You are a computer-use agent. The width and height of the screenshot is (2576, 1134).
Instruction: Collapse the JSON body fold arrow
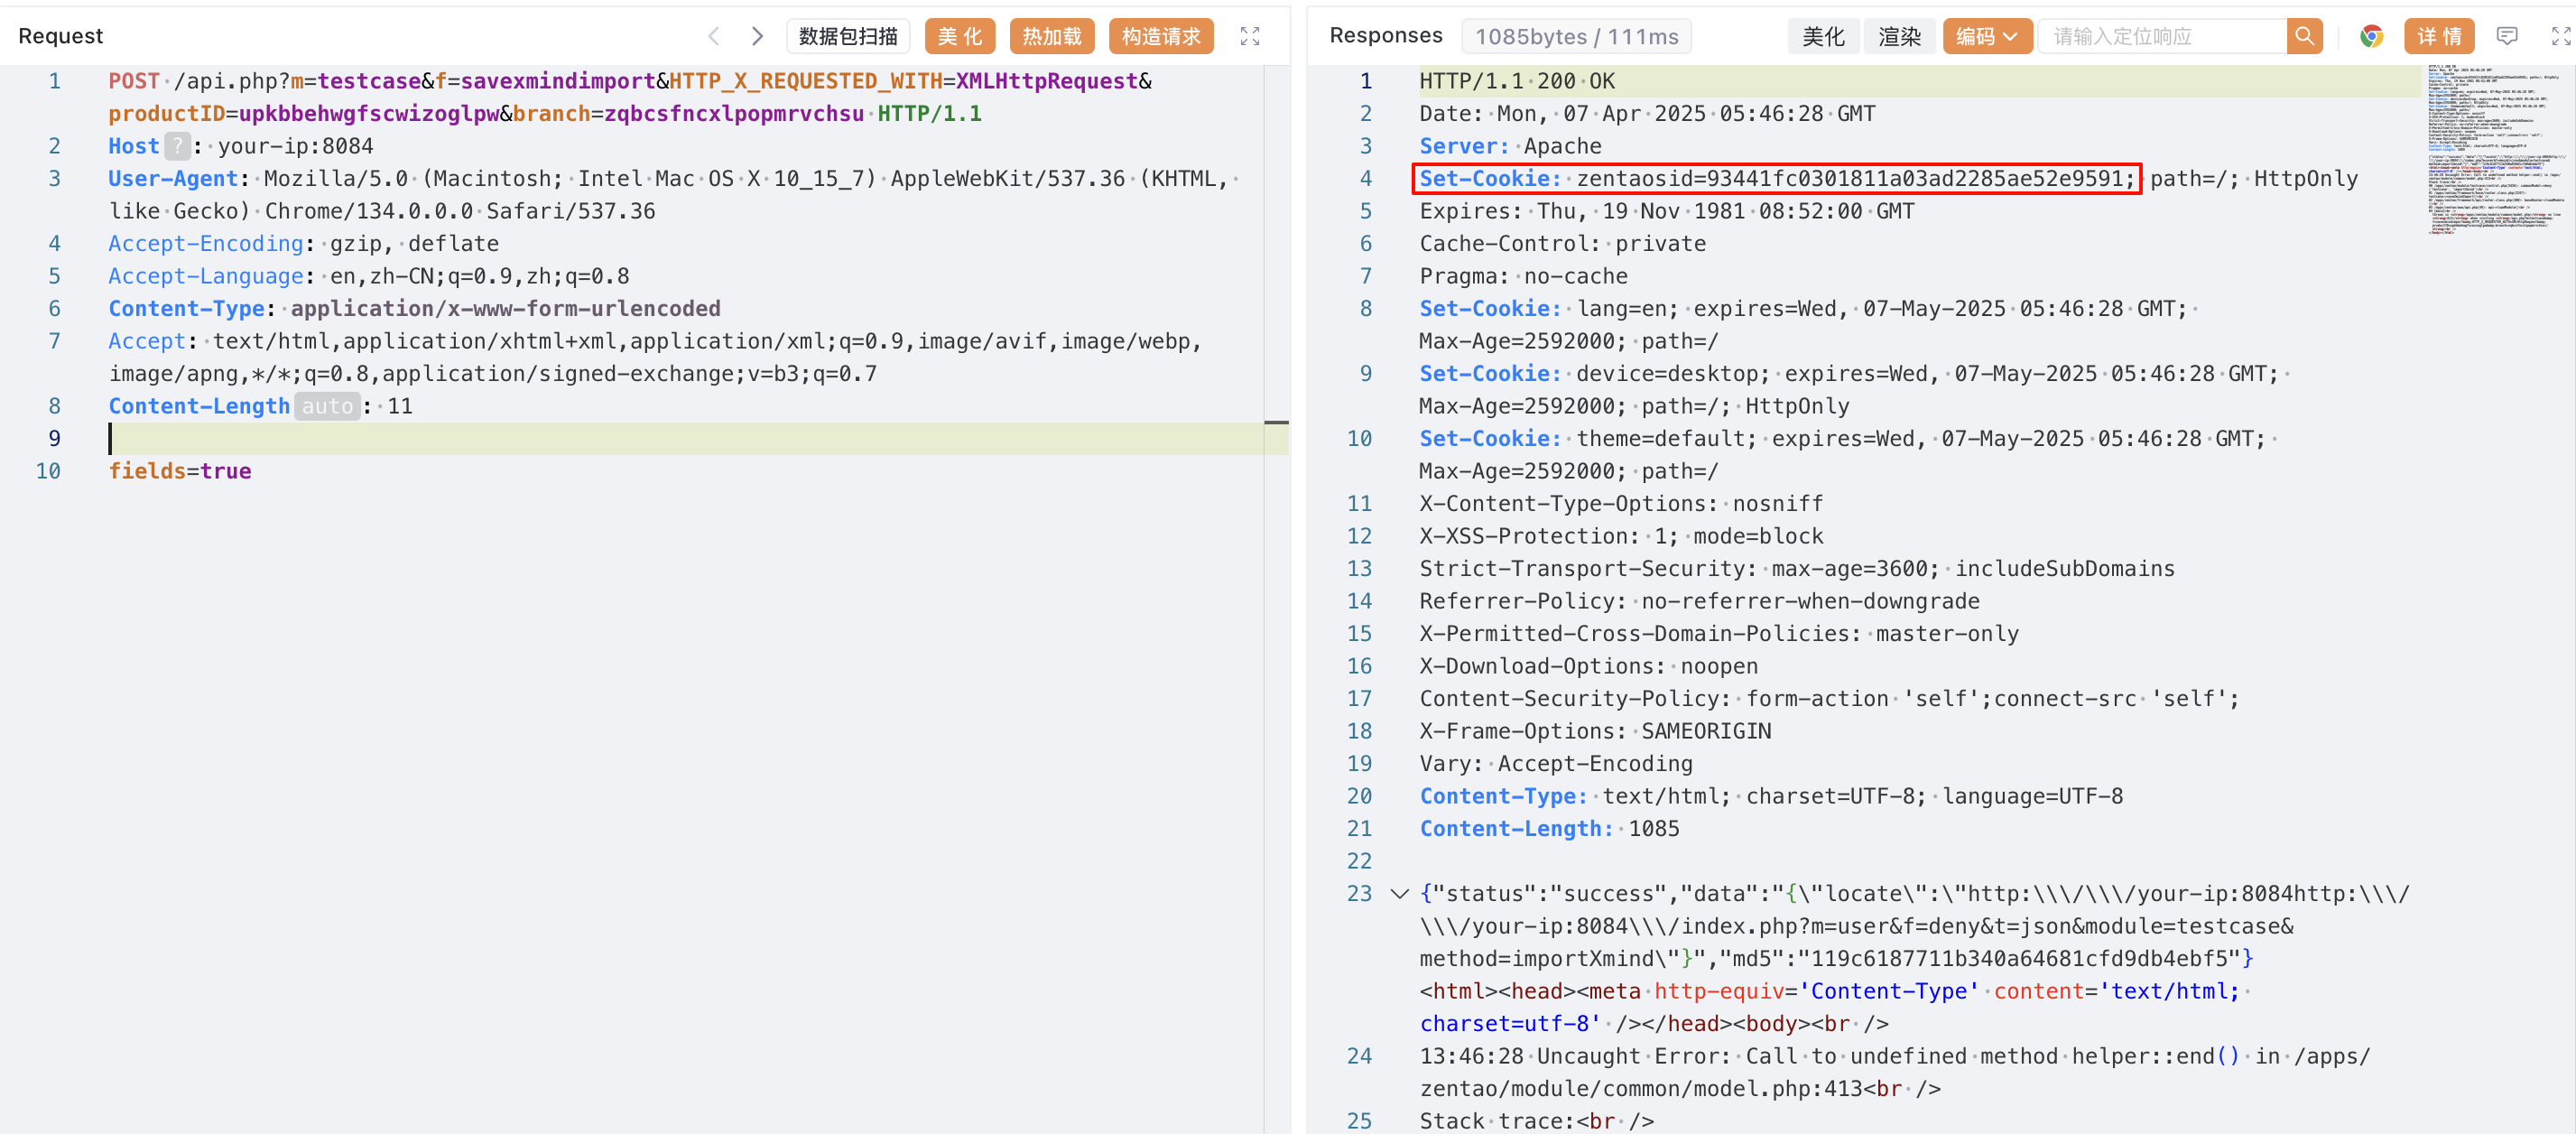[1399, 894]
